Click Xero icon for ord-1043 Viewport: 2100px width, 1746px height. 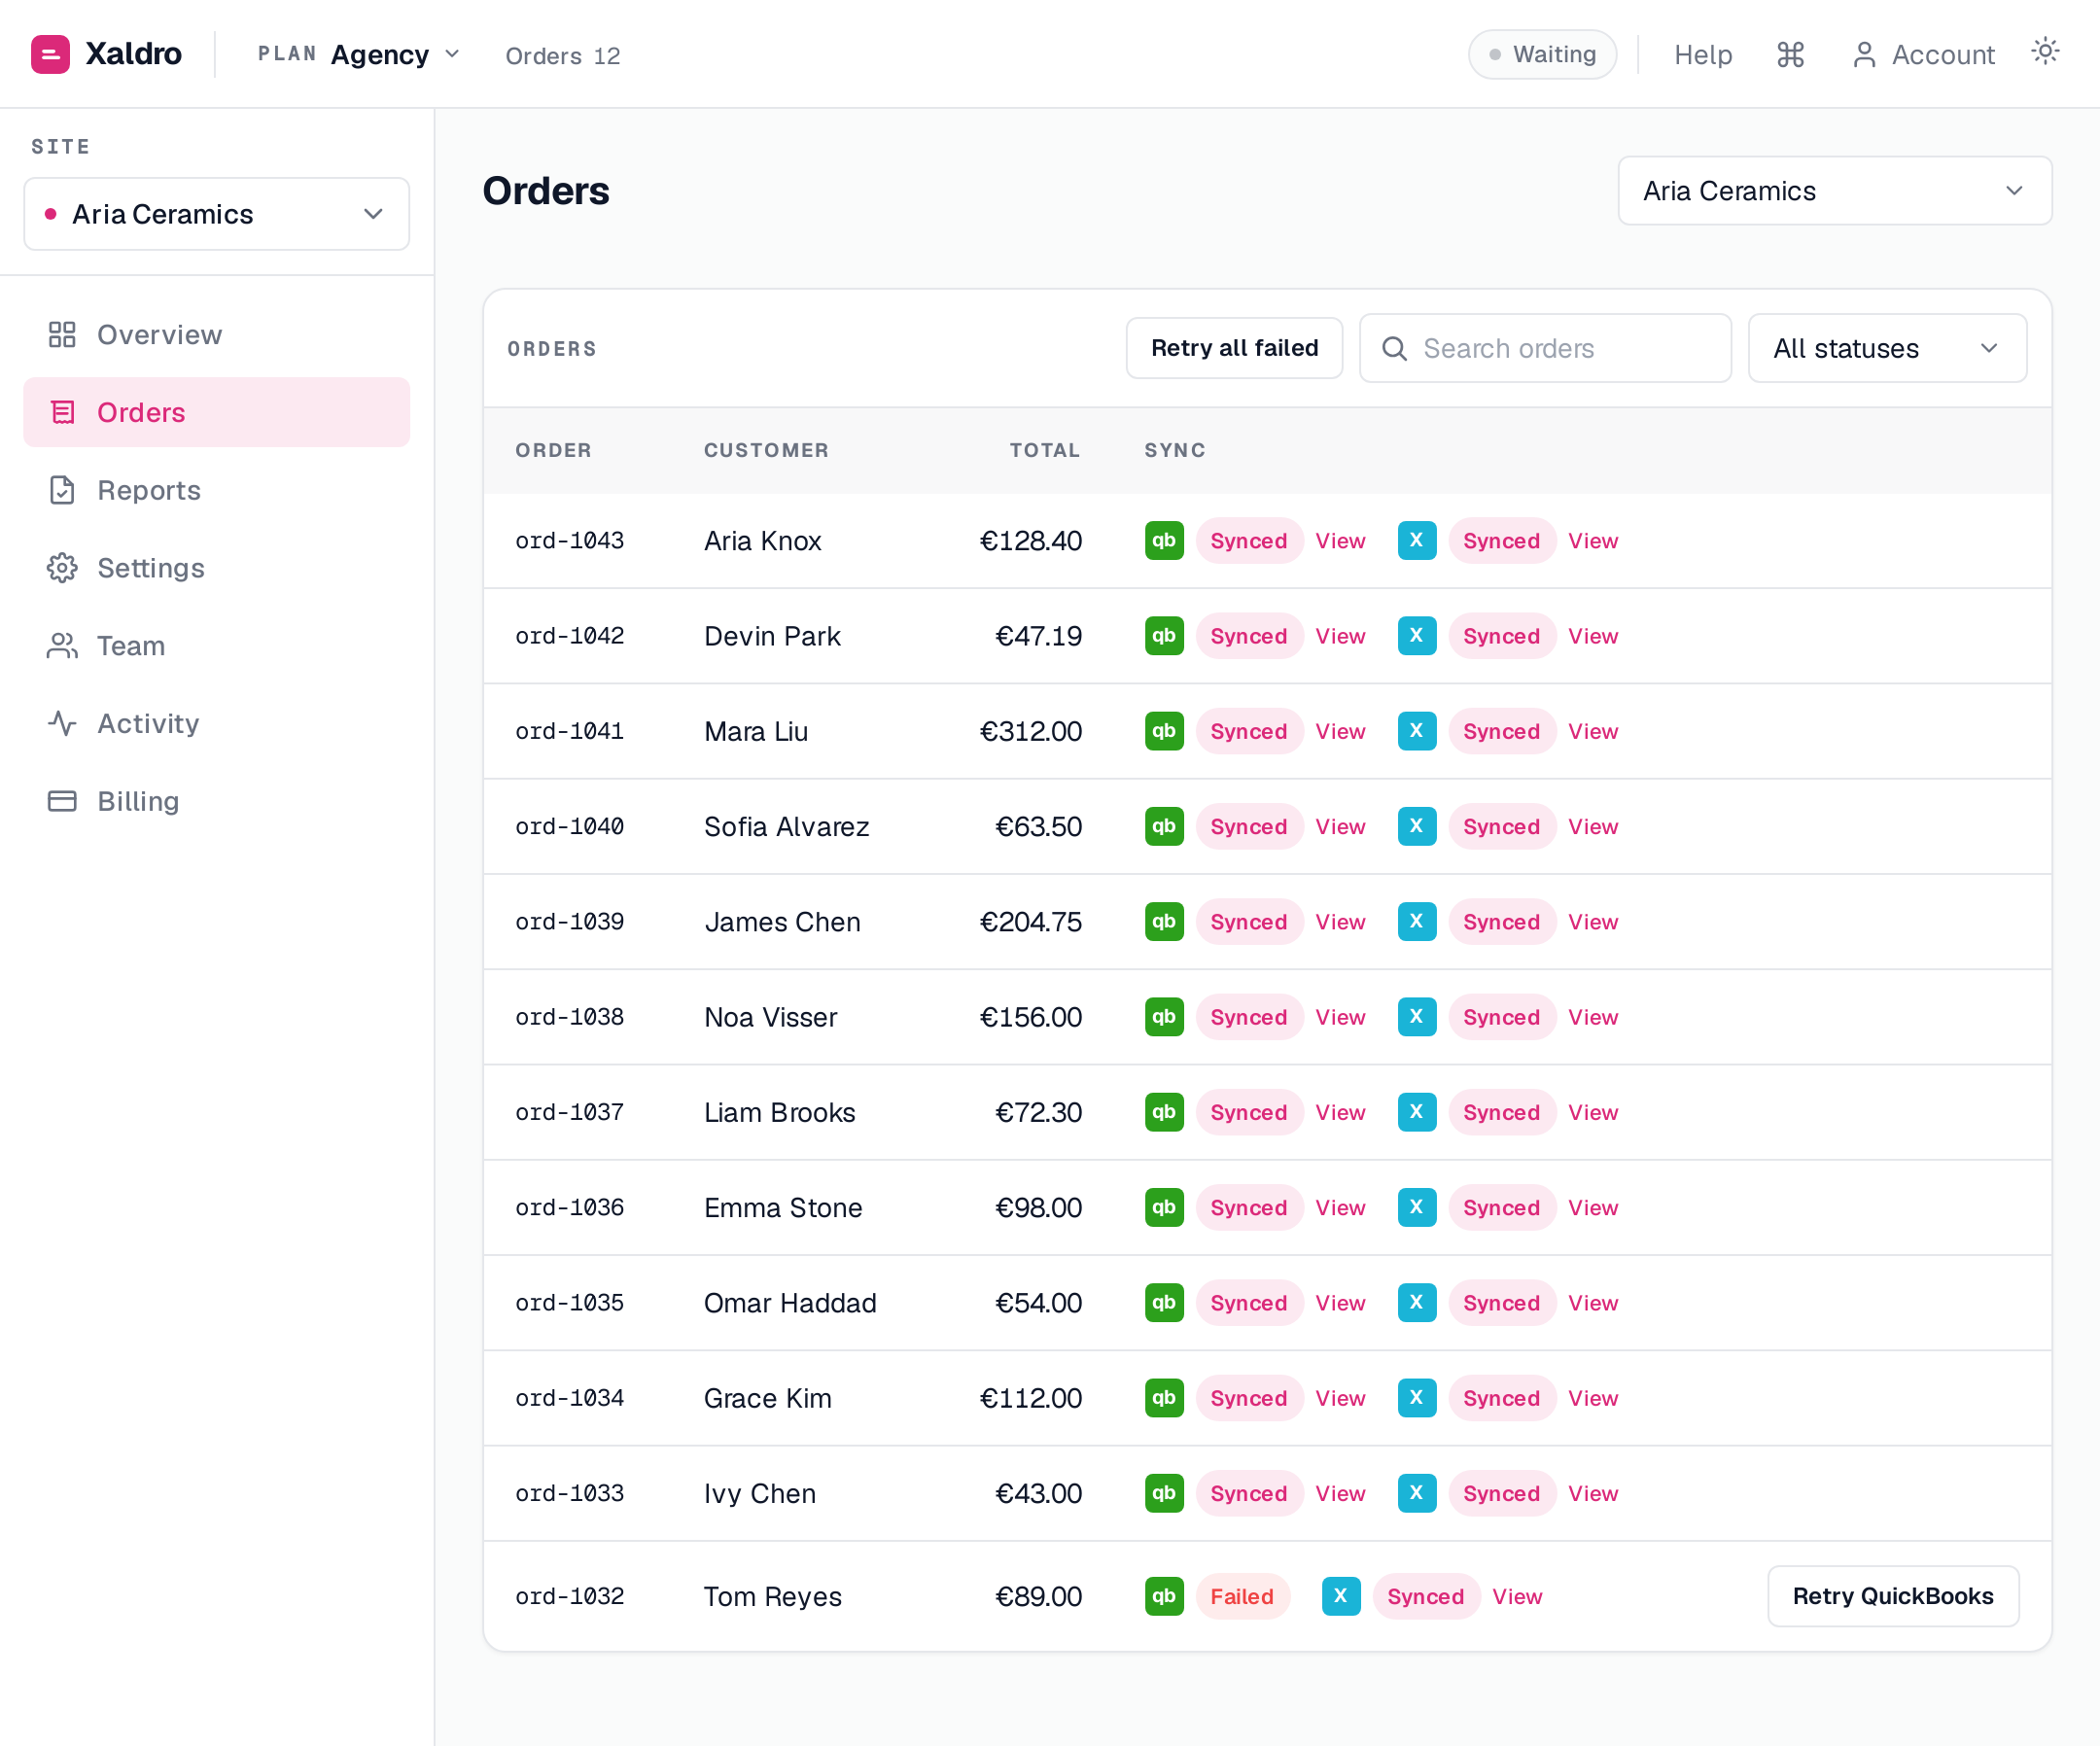[x=1416, y=540]
